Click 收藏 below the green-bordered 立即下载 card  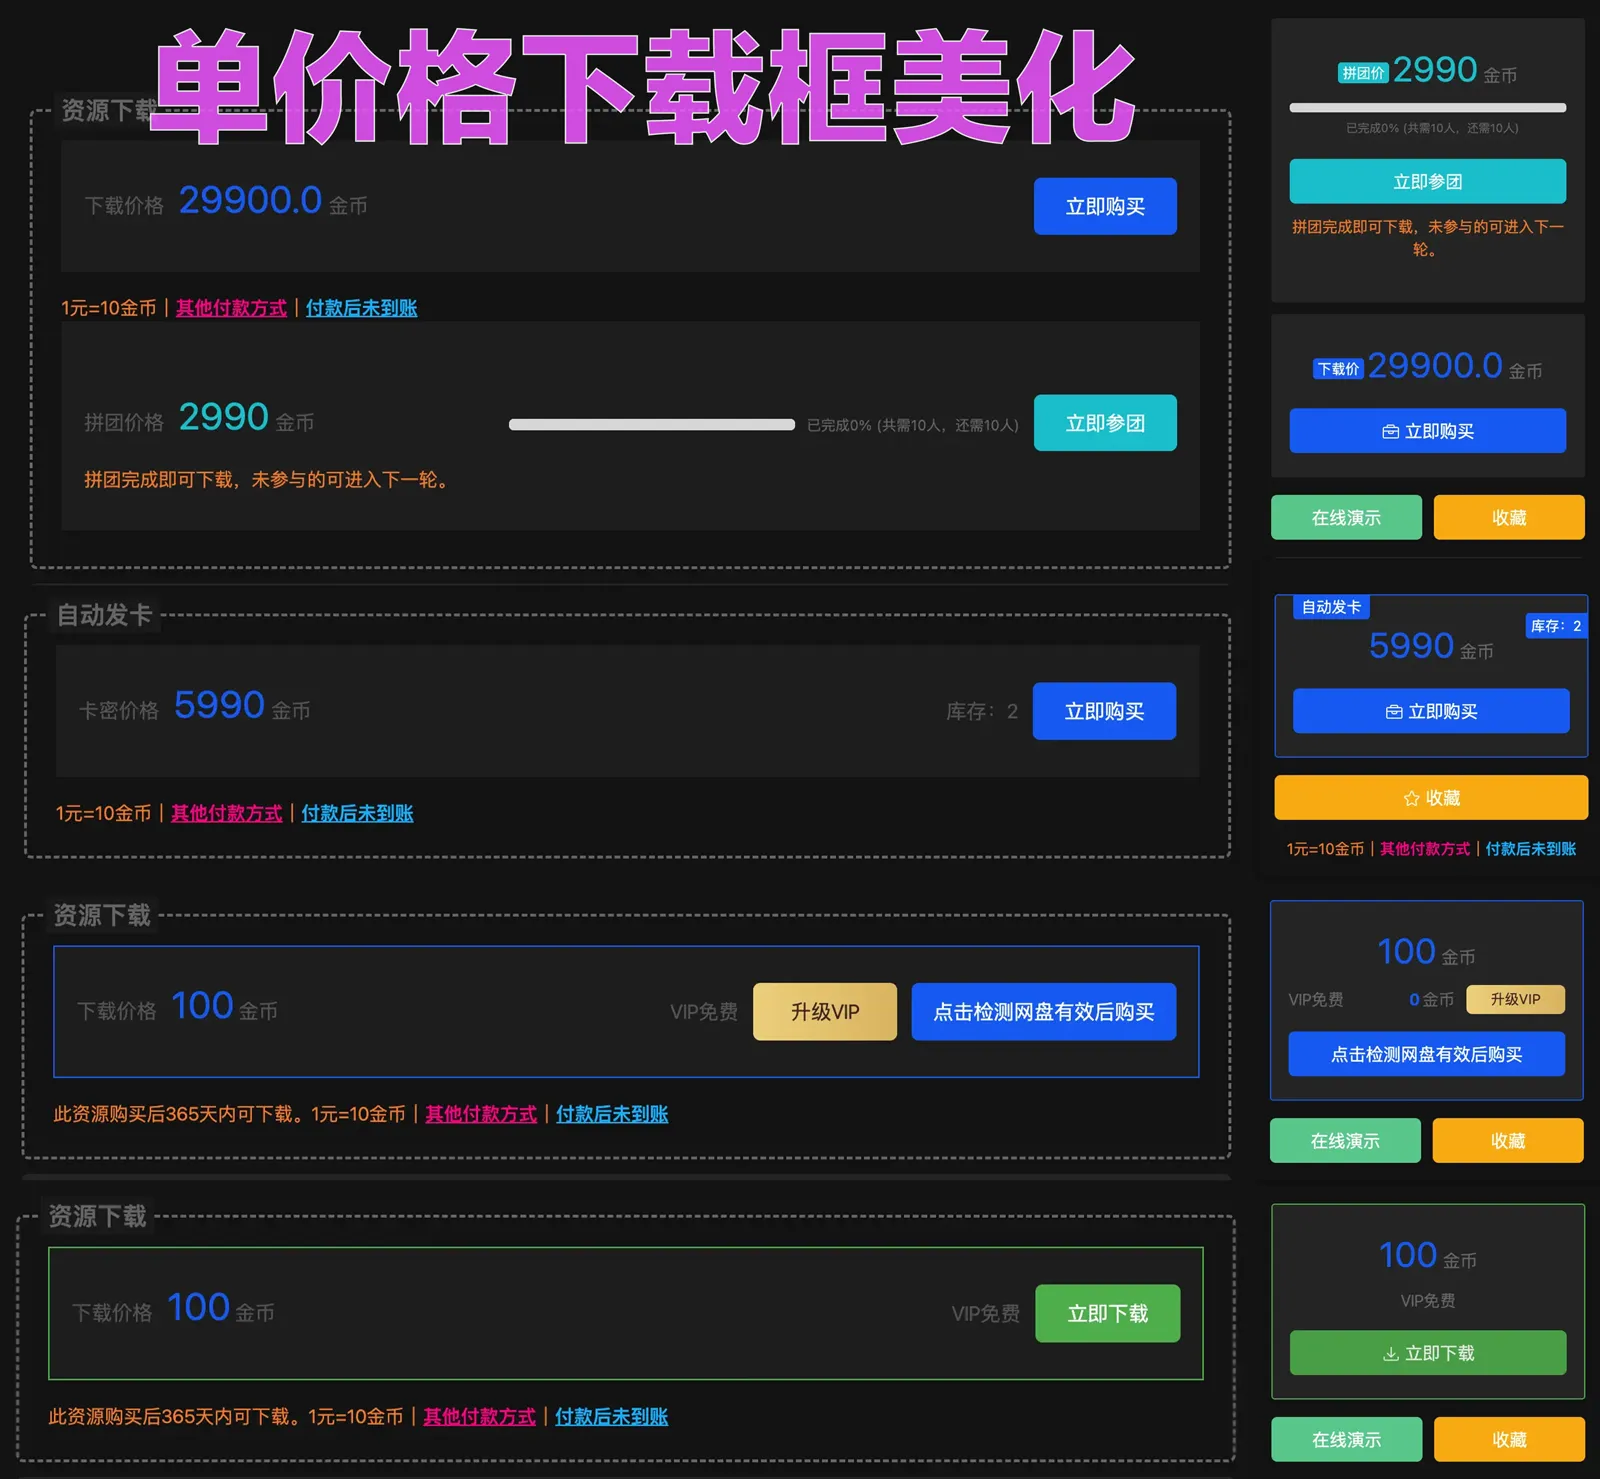tap(1509, 1440)
